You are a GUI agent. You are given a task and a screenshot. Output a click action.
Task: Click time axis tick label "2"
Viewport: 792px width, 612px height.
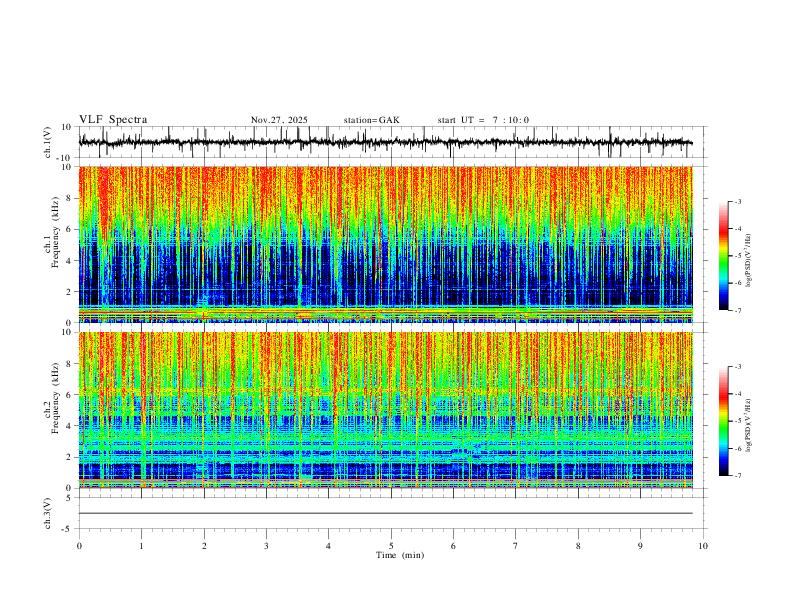(x=204, y=546)
